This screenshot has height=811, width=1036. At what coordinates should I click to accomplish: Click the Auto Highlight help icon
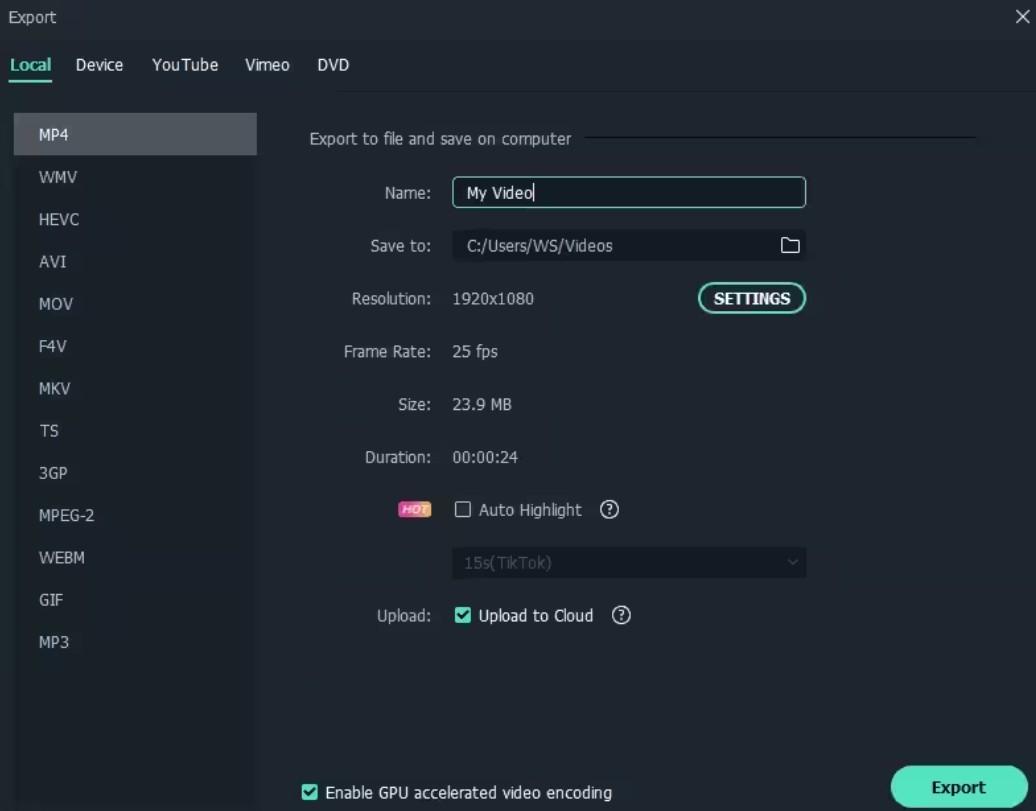[x=609, y=510]
